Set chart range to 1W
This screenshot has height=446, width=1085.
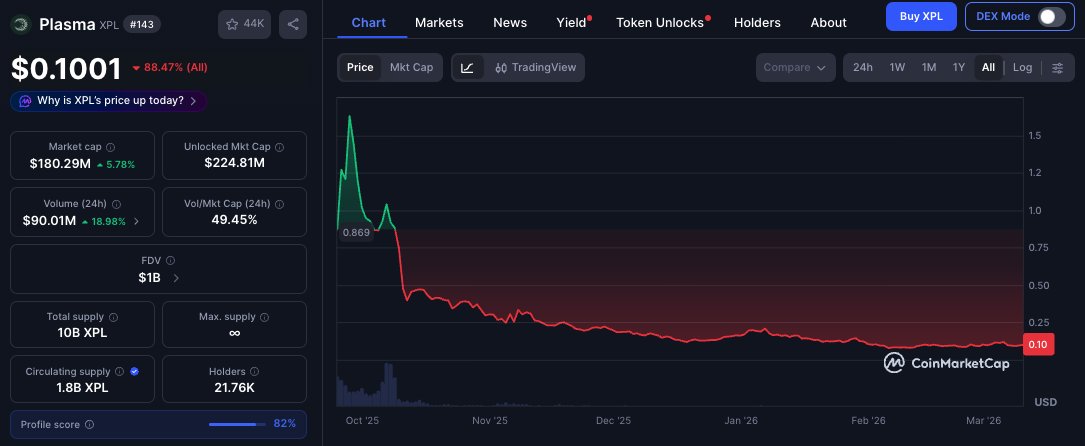pos(897,68)
